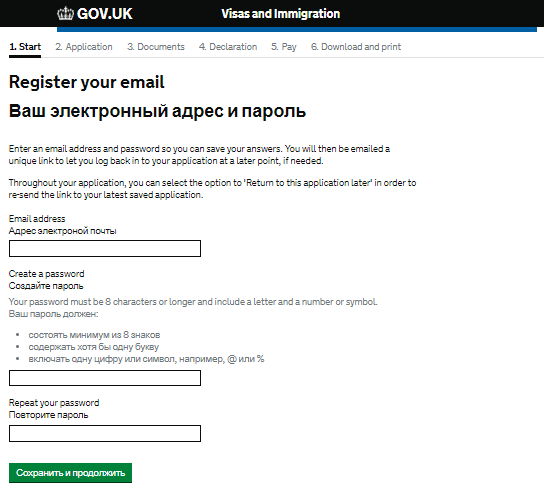Select '6. Download and print' step
The width and height of the screenshot is (544, 489).
click(356, 47)
